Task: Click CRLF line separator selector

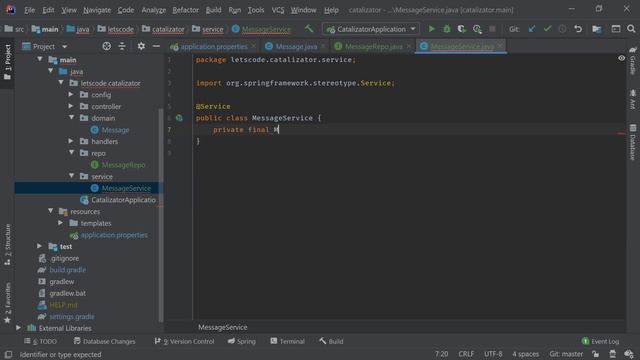Action: pyautogui.click(x=466, y=354)
